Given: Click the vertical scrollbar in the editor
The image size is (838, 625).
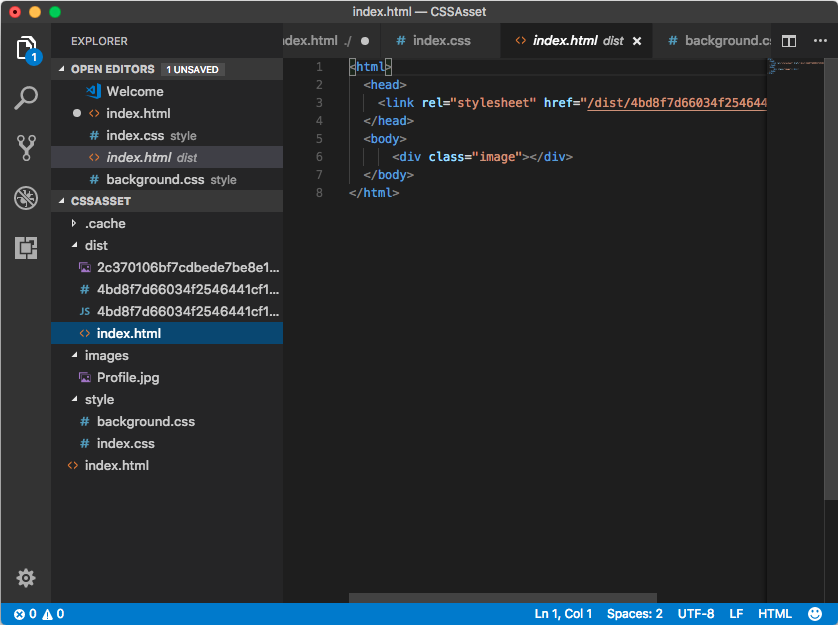Looking at the screenshot, I should coord(831,278).
